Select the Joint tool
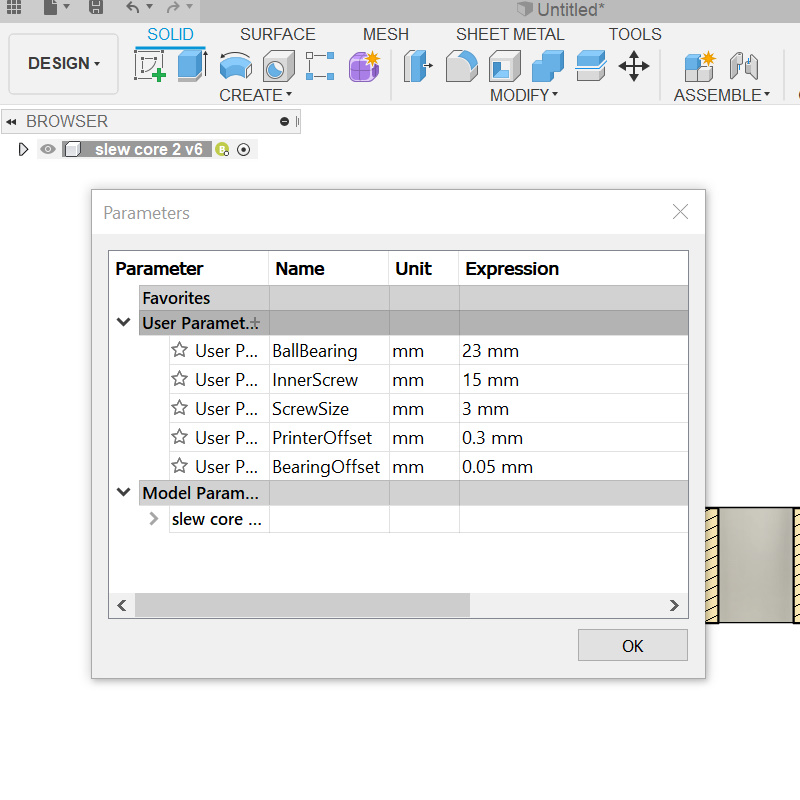The height and width of the screenshot is (800, 800). (743, 66)
